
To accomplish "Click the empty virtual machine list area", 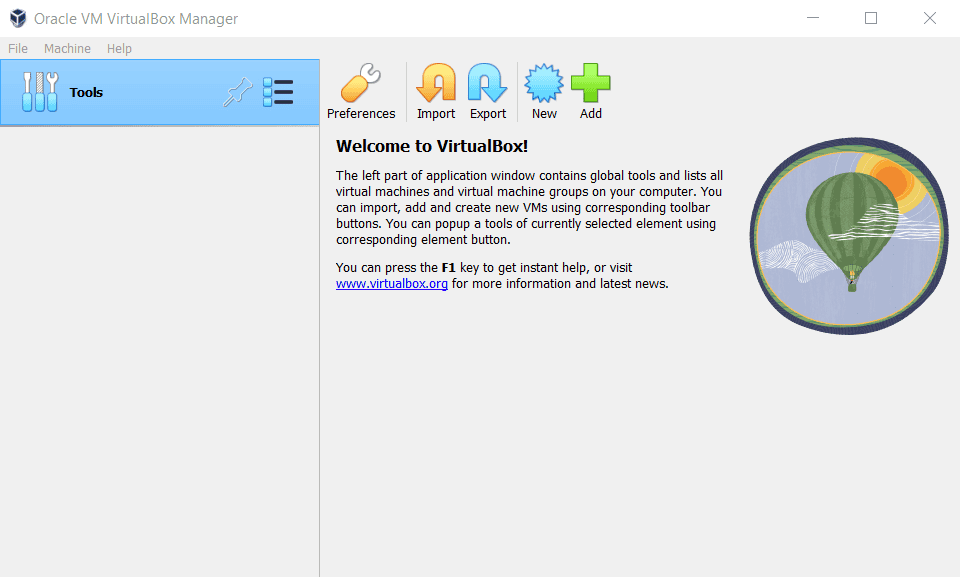I will (x=160, y=350).
